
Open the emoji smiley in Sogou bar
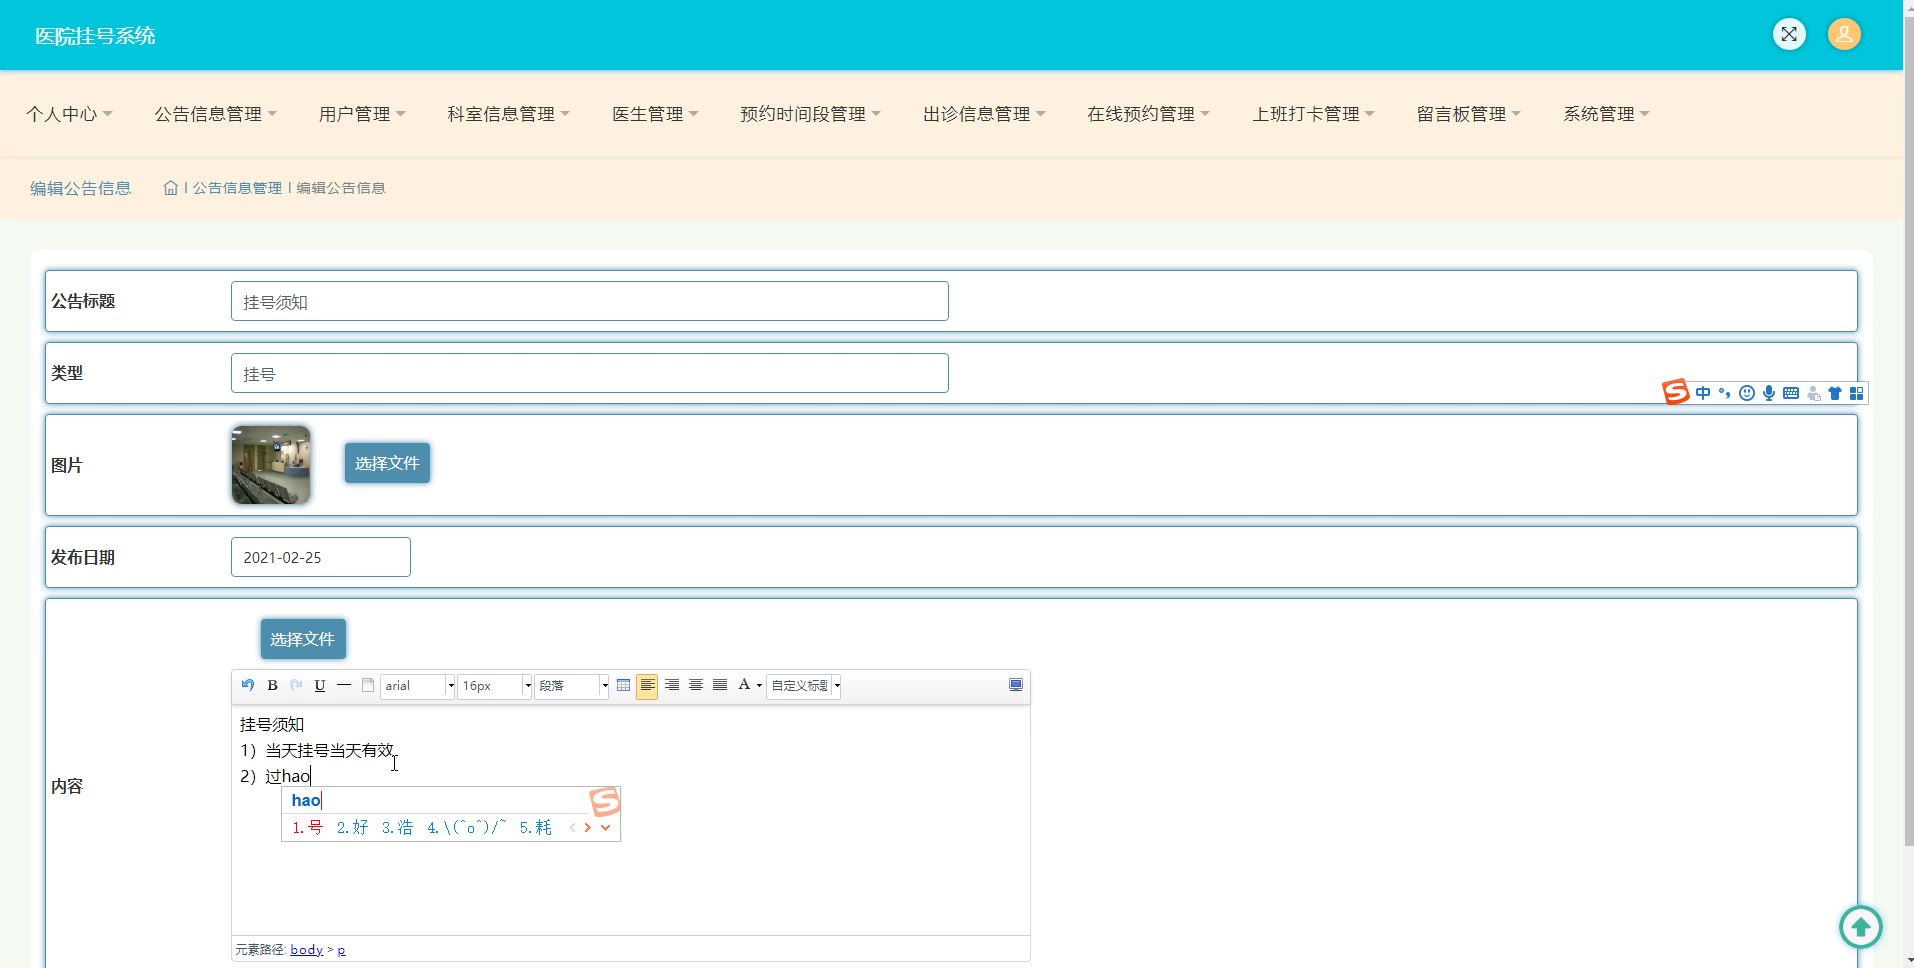point(1747,393)
